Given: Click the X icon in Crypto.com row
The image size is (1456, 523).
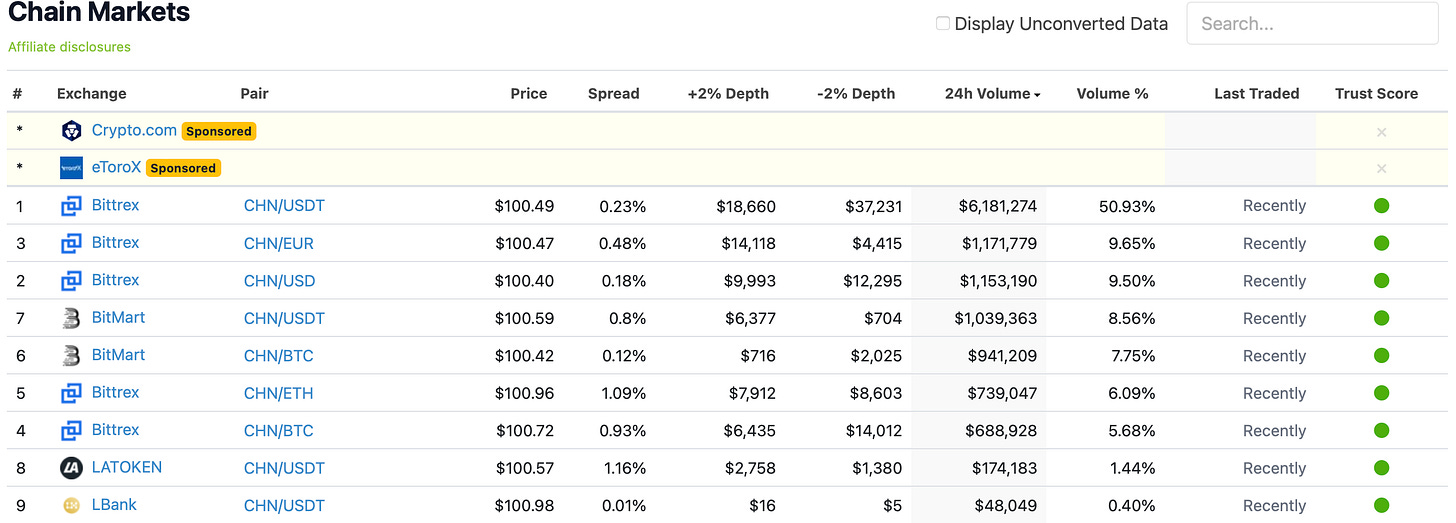Looking at the screenshot, I should click(x=1381, y=132).
